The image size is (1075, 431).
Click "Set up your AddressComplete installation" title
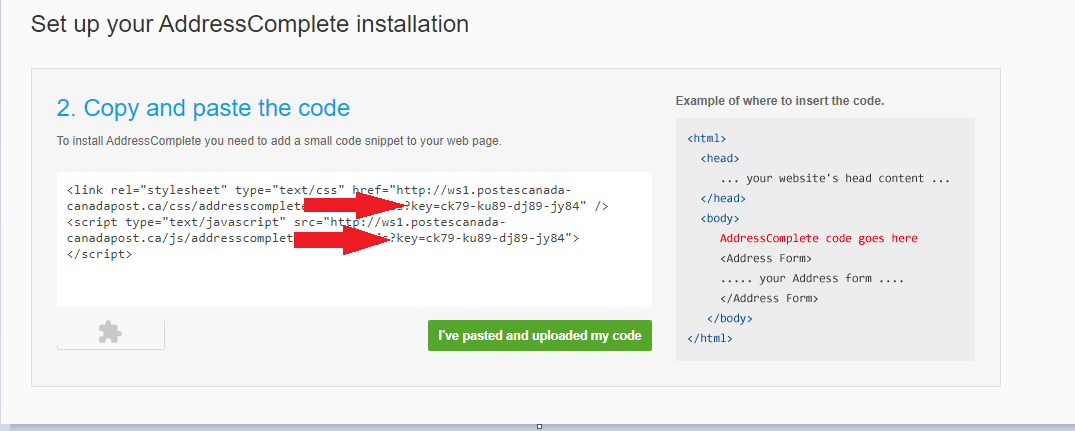pyautogui.click(x=250, y=24)
